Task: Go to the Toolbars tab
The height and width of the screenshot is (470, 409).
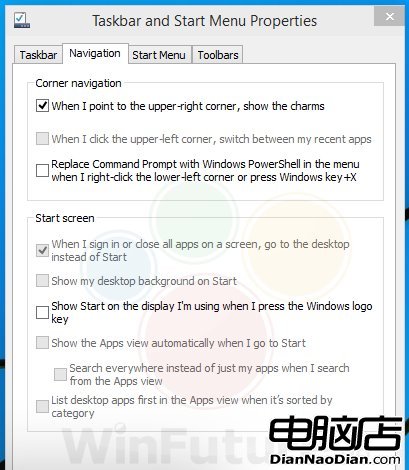Action: [218, 55]
